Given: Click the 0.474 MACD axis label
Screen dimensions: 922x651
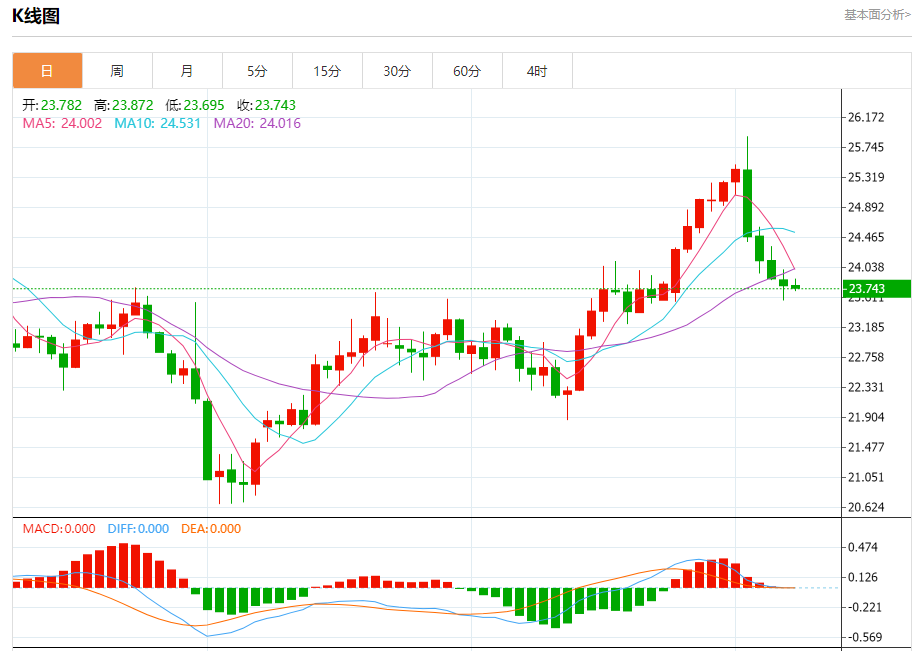Looking at the screenshot, I should coord(863,547).
